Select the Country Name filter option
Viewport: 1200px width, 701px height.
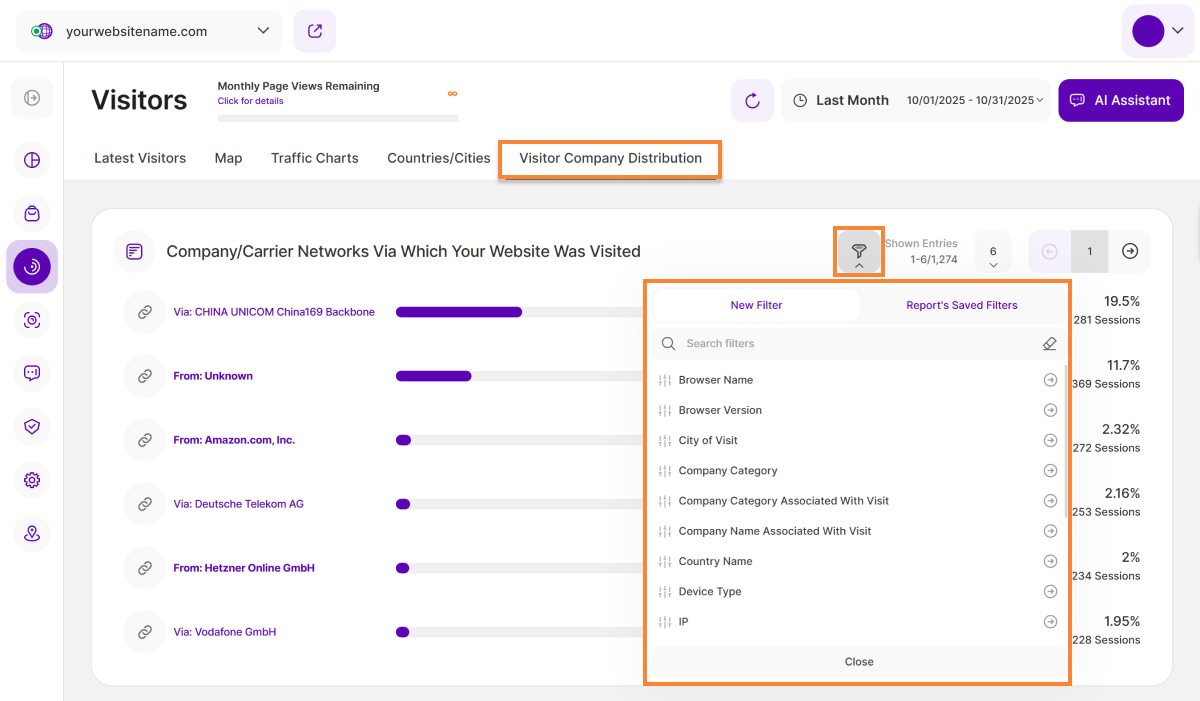715,561
